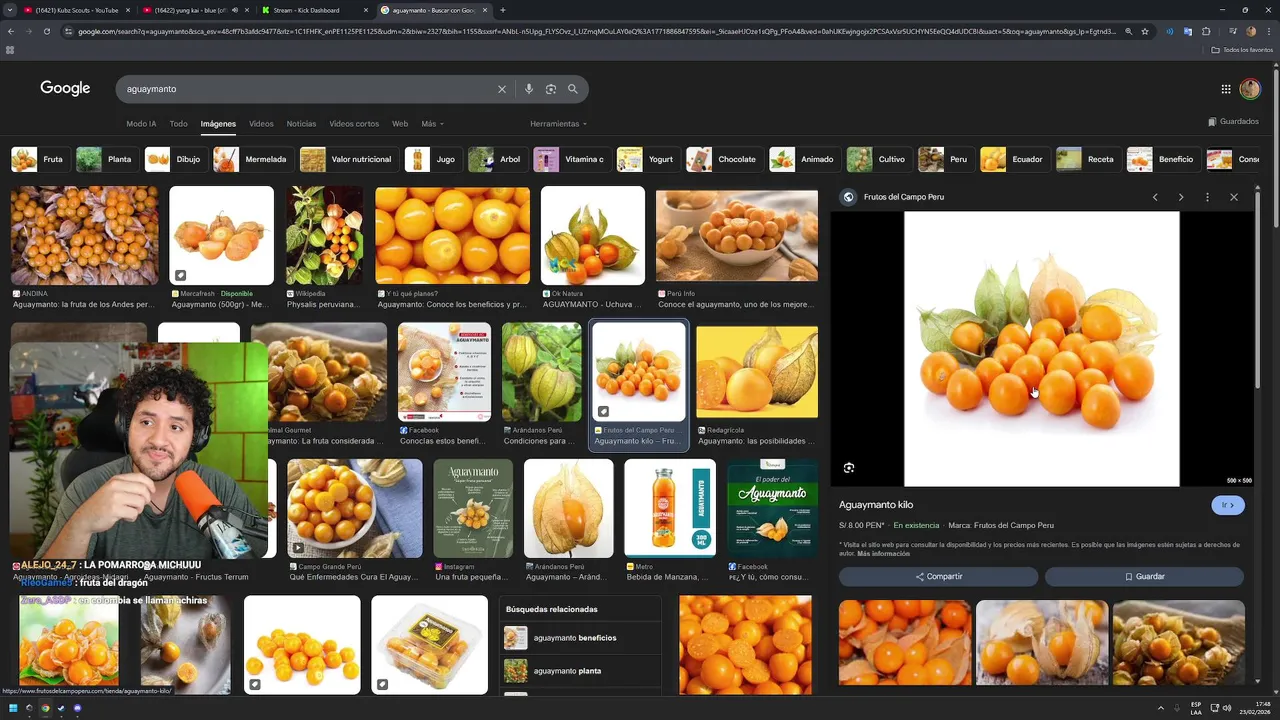The image size is (1280, 720).
Task: Open the Frutos del Campo Peru source link
Action: (904, 197)
